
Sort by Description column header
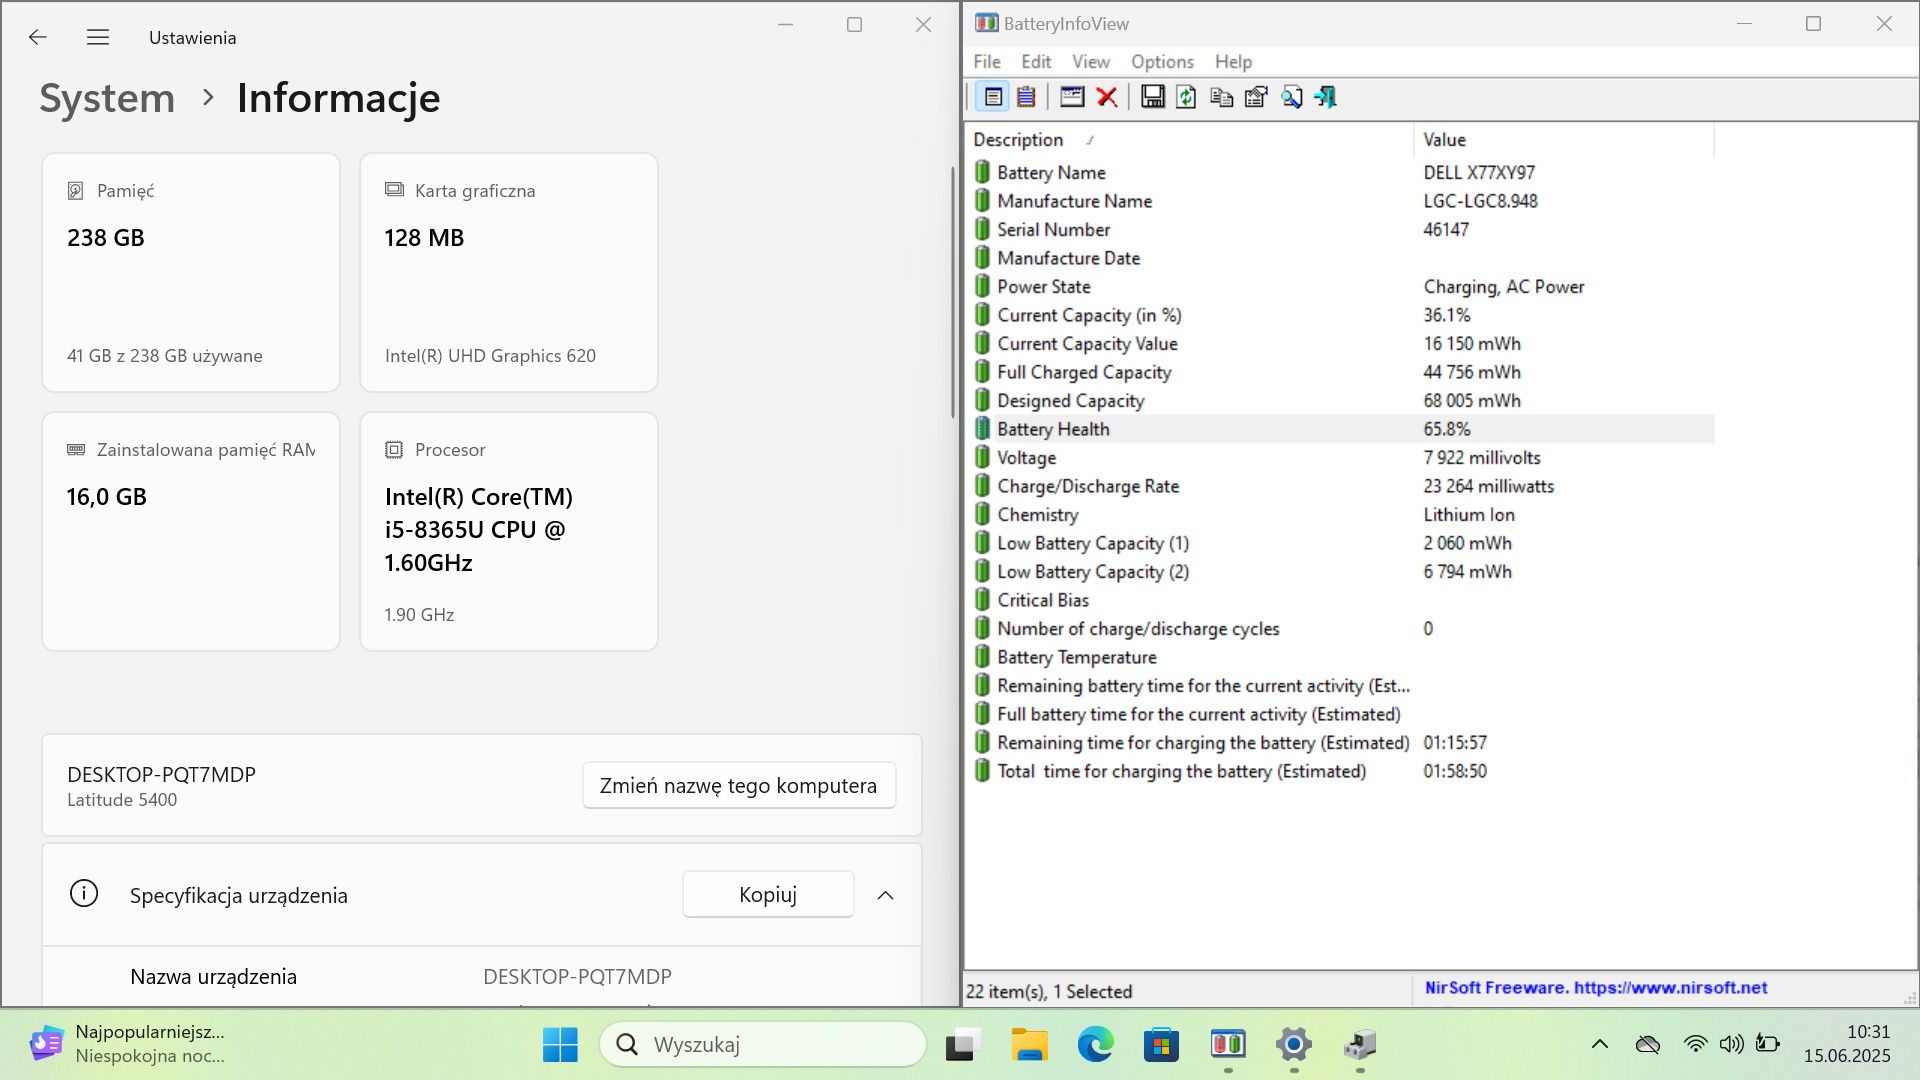(x=1188, y=140)
